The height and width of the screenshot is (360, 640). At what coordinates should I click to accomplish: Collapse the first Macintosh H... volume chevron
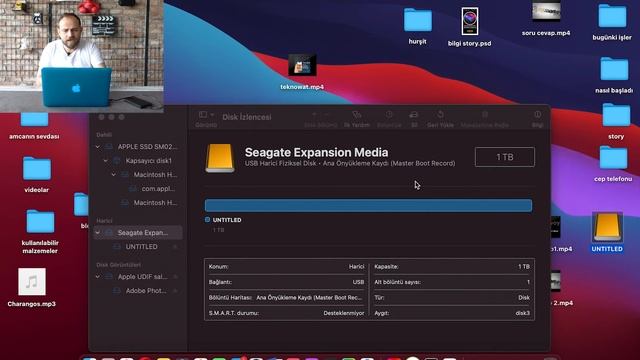114,174
